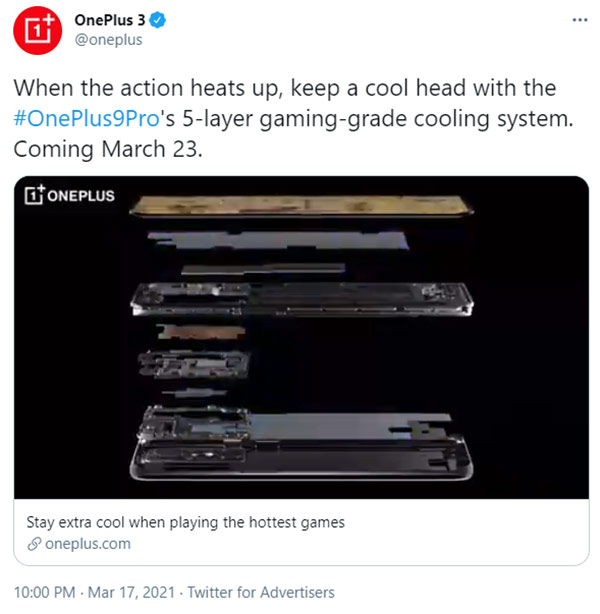Click the Mar 17, 2021 date
This screenshot has height=614, width=600.
click(x=131, y=592)
